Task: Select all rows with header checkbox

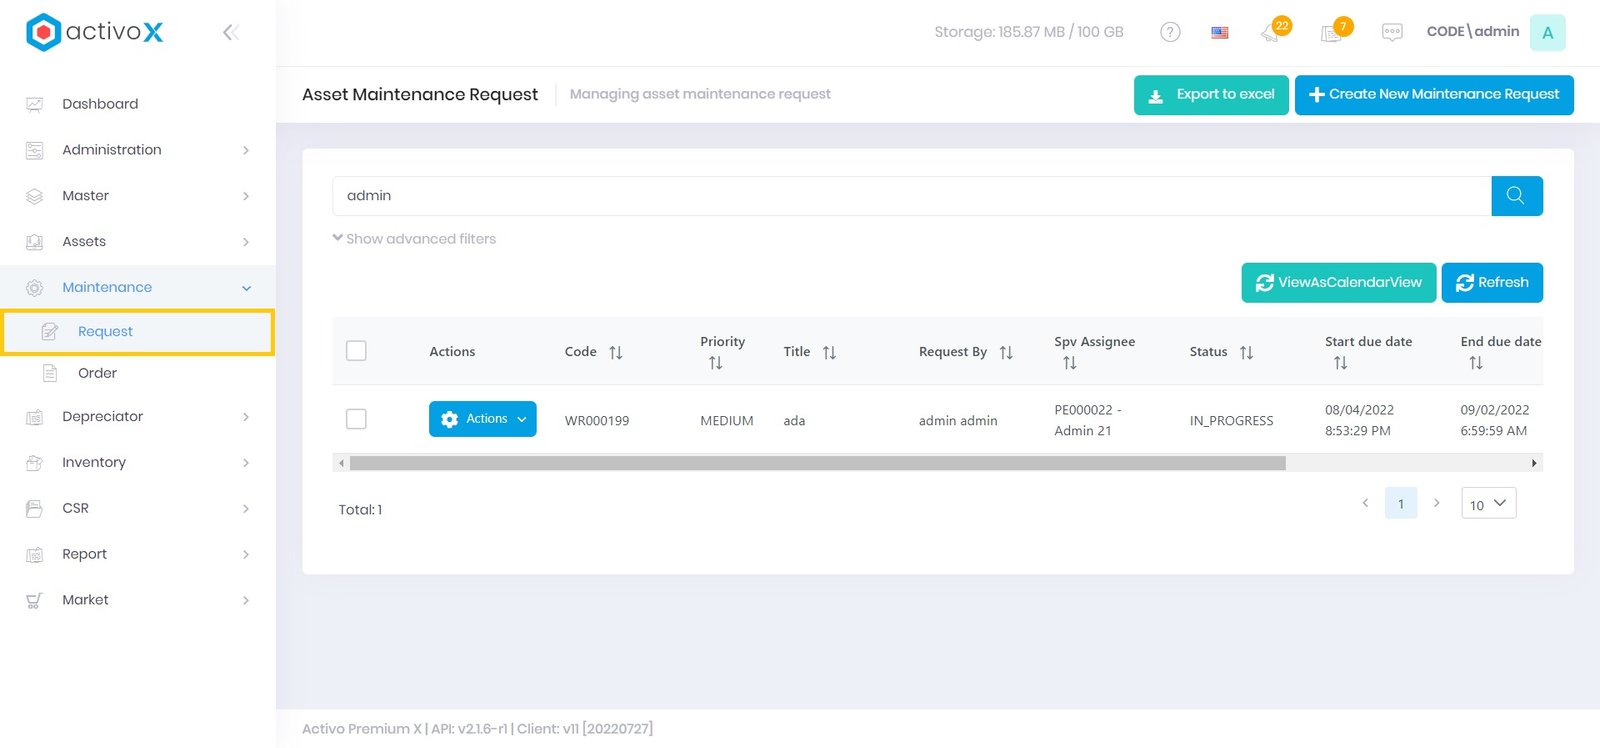Action: pyautogui.click(x=356, y=351)
